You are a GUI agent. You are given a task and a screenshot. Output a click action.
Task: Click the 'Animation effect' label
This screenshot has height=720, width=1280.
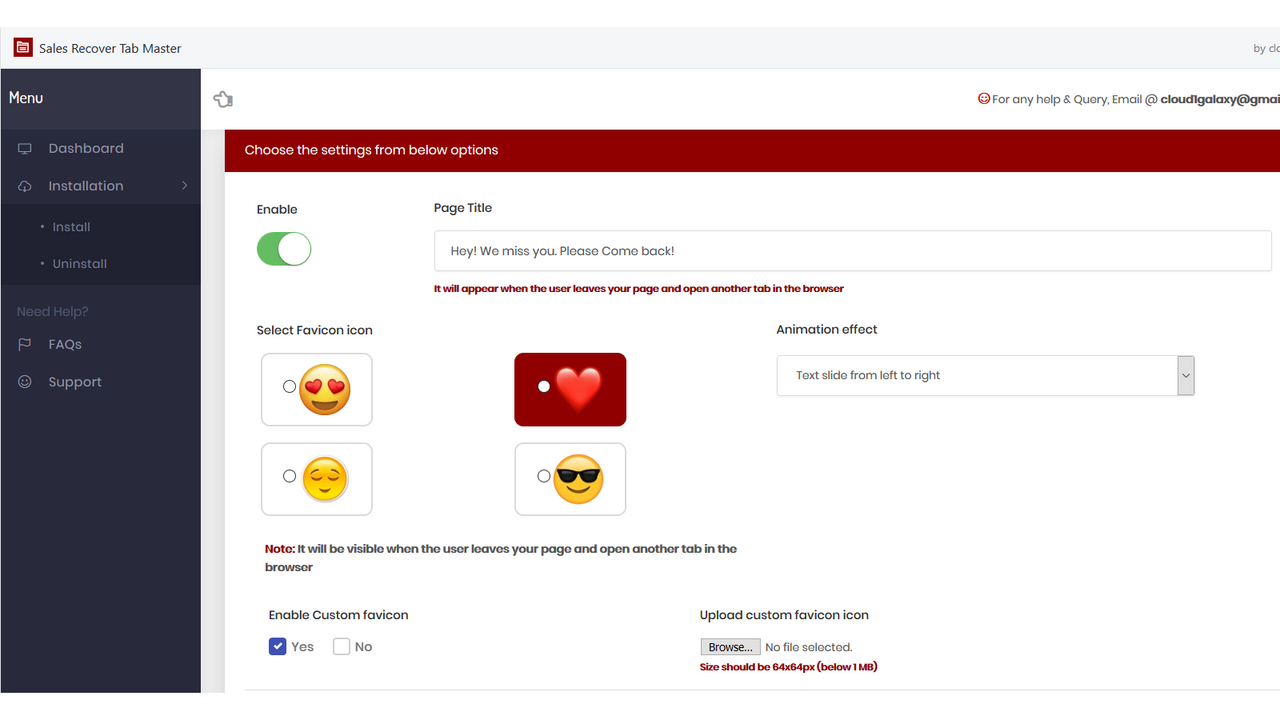tap(827, 329)
